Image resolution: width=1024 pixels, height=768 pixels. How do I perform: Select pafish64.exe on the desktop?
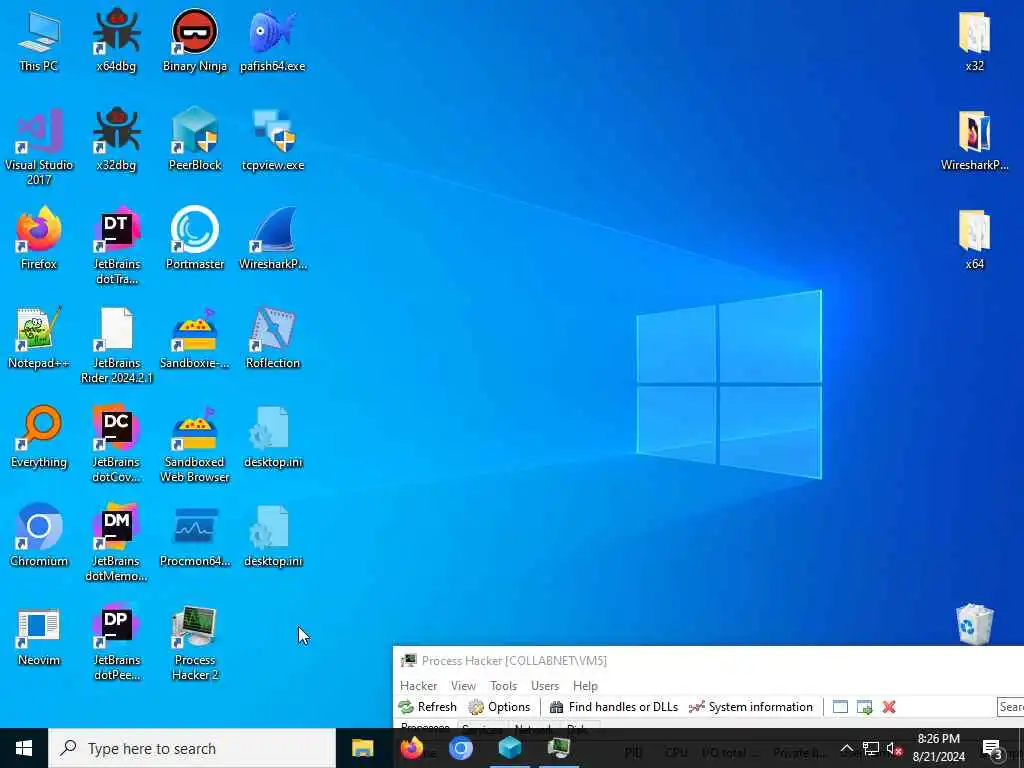(x=272, y=40)
